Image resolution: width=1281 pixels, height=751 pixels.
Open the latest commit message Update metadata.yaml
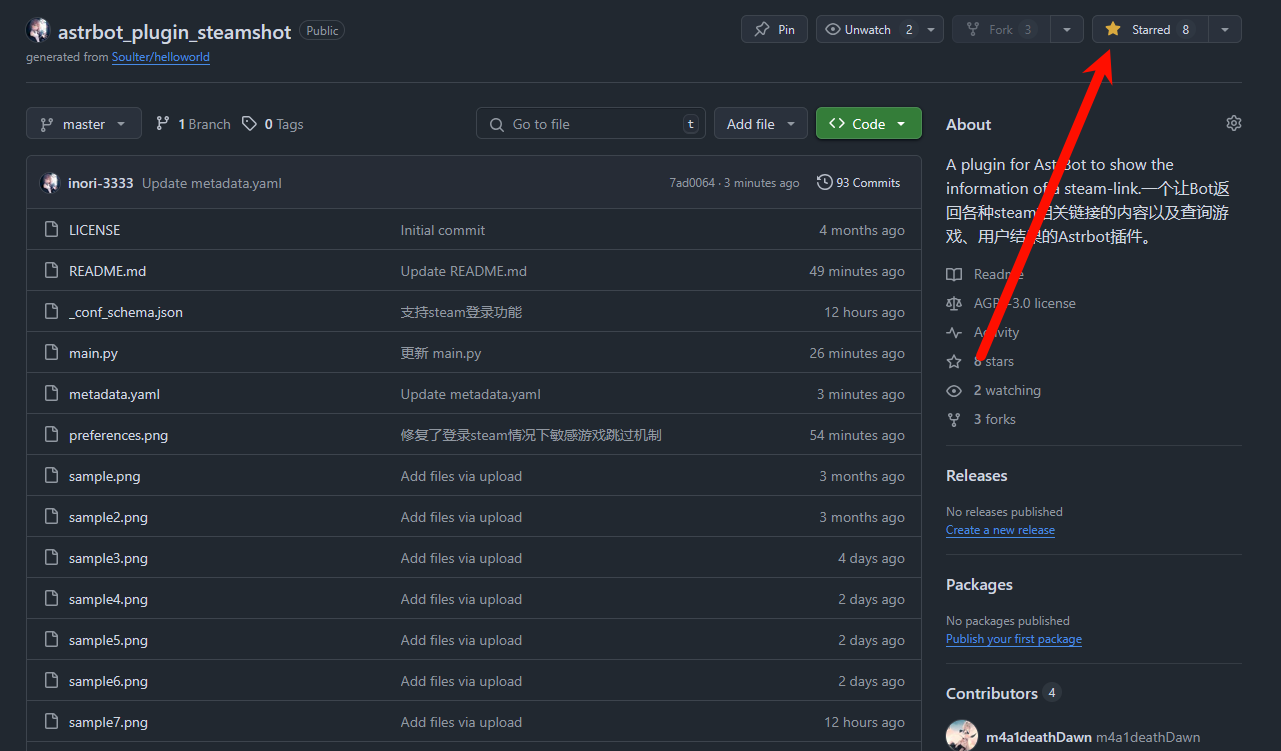click(x=212, y=183)
